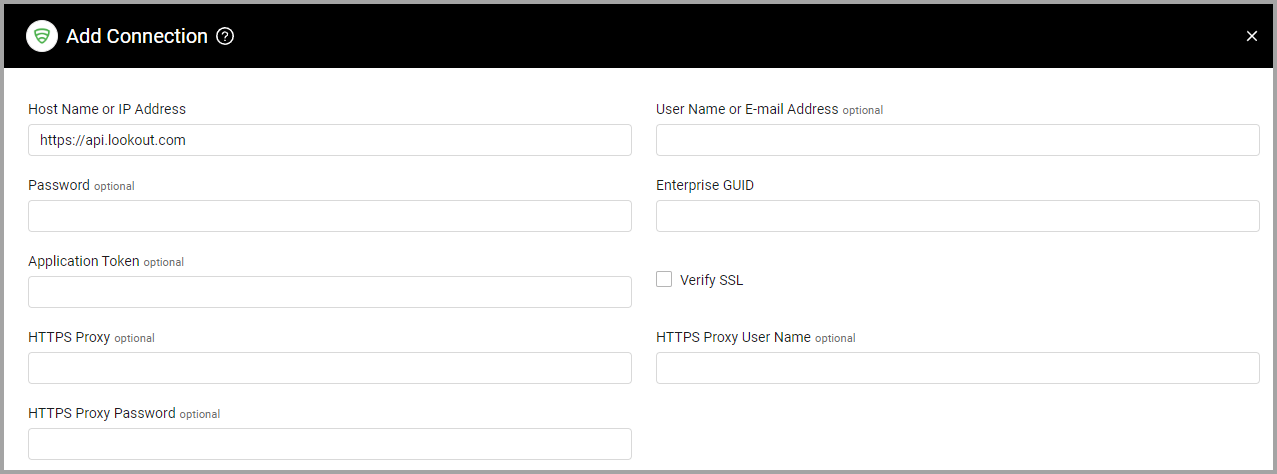Select the User Name or E-mail Address field
The width and height of the screenshot is (1277, 474).
tap(958, 140)
